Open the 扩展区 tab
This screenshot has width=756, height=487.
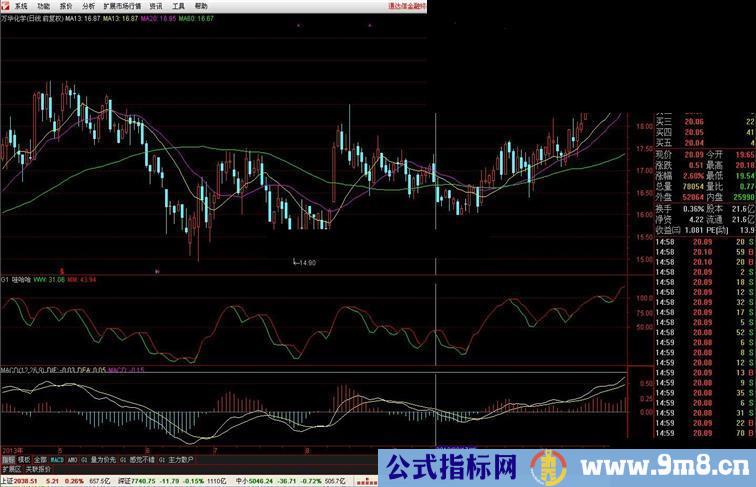tap(11, 468)
